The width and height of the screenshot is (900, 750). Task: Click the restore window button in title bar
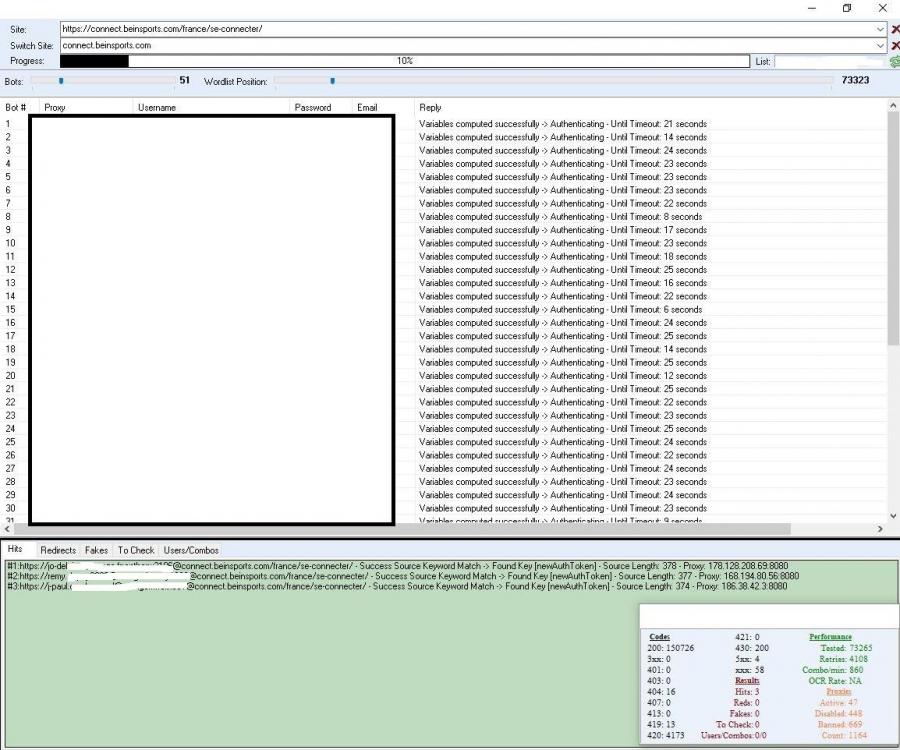[846, 8]
